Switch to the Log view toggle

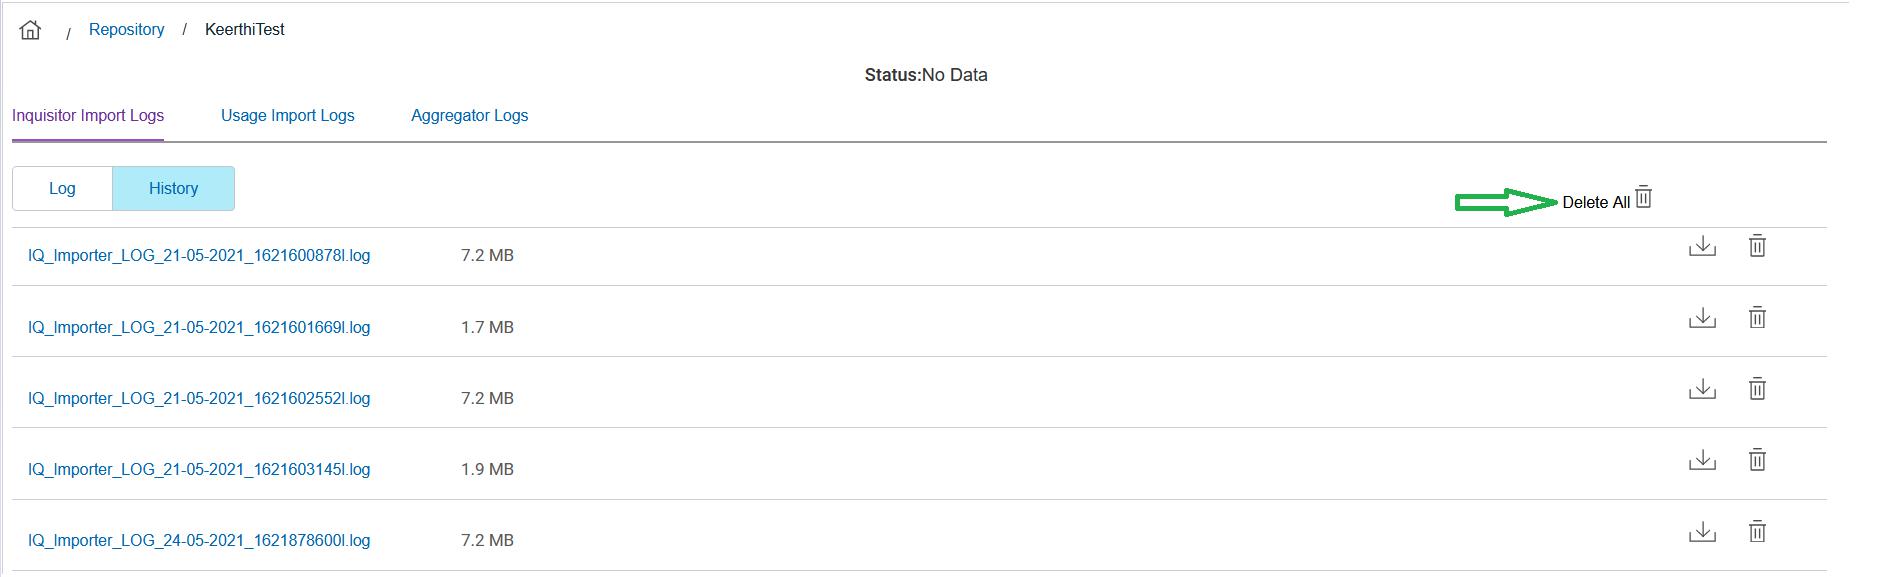pyautogui.click(x=62, y=189)
